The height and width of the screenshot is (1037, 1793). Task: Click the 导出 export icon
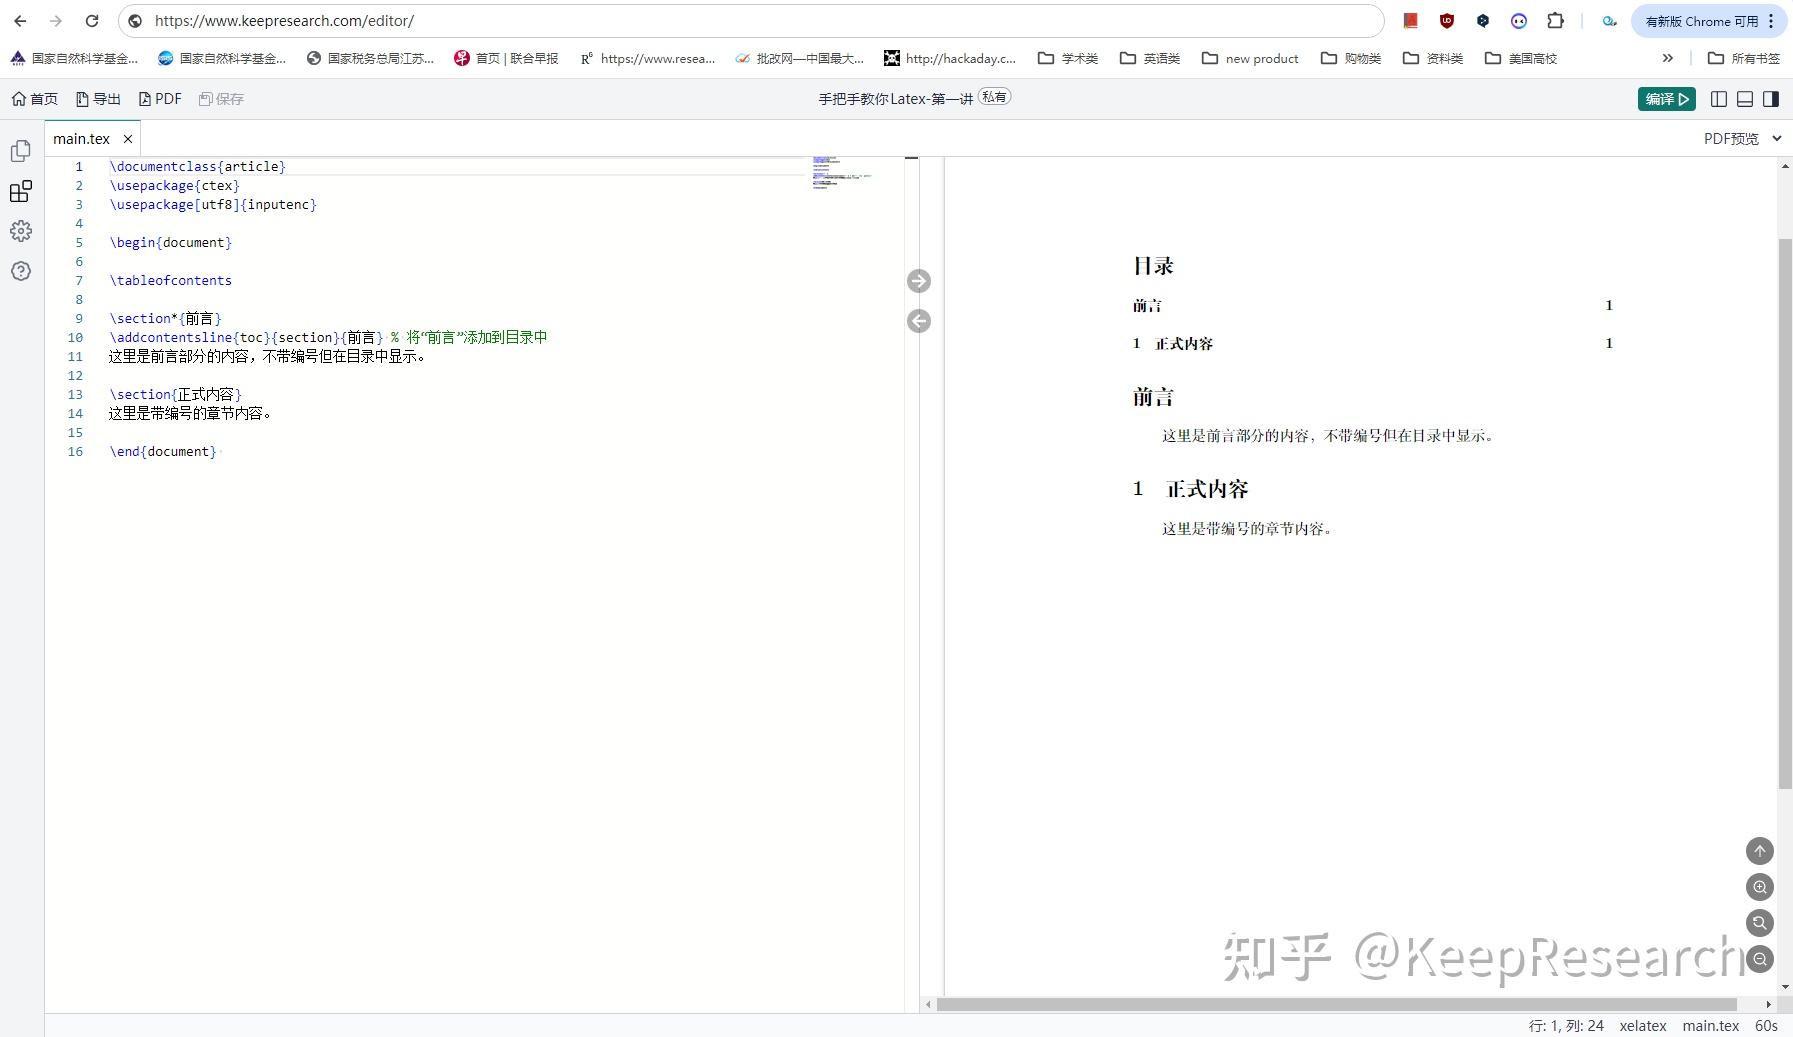click(x=98, y=98)
